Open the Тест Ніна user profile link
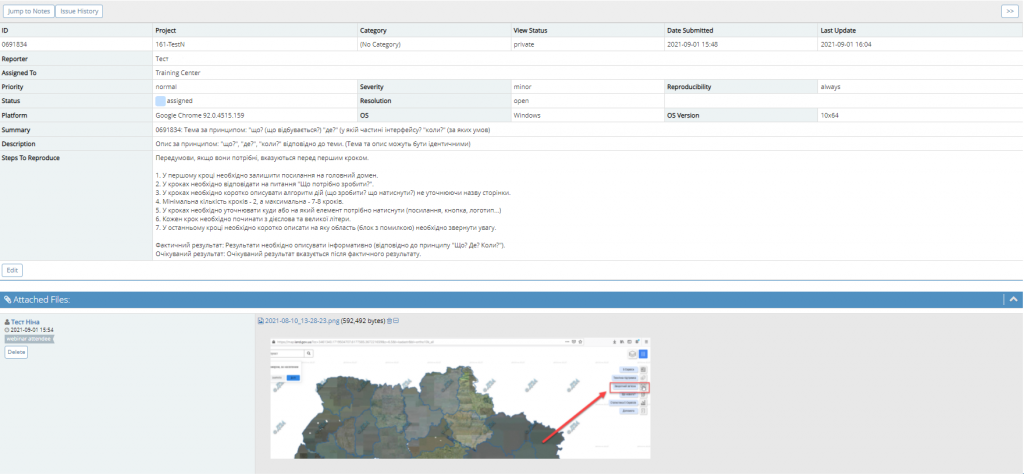Screen dimensions: 1024x475 (26, 322)
